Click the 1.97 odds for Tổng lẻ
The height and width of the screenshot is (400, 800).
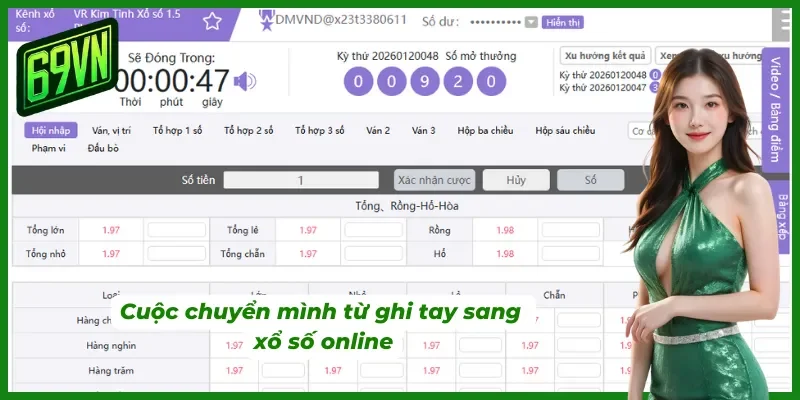tap(308, 230)
